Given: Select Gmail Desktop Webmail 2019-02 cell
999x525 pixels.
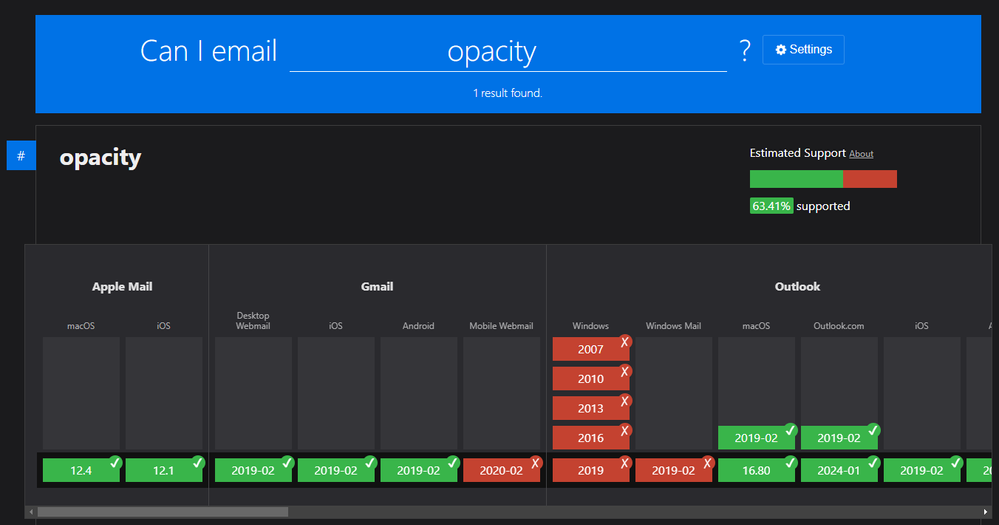Looking at the screenshot, I should 253,470.
